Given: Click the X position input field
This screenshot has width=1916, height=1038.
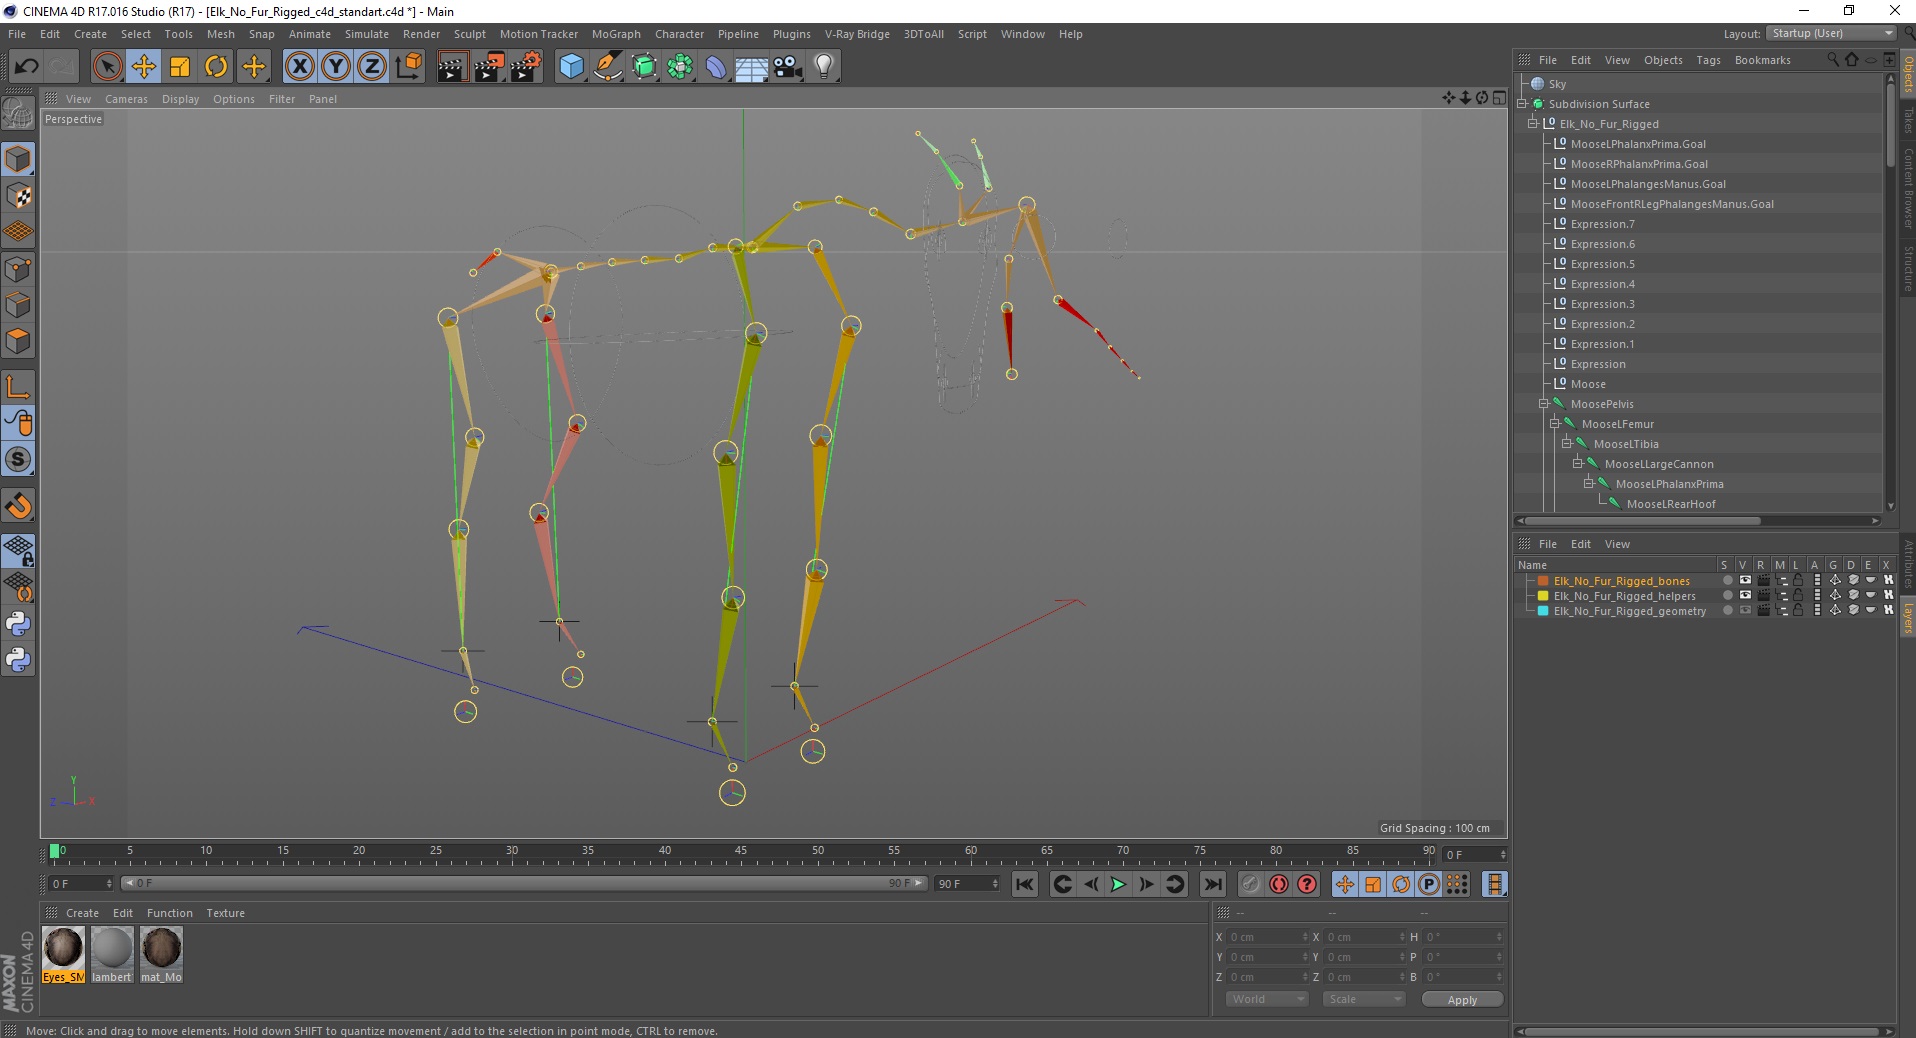Looking at the screenshot, I should pos(1267,937).
